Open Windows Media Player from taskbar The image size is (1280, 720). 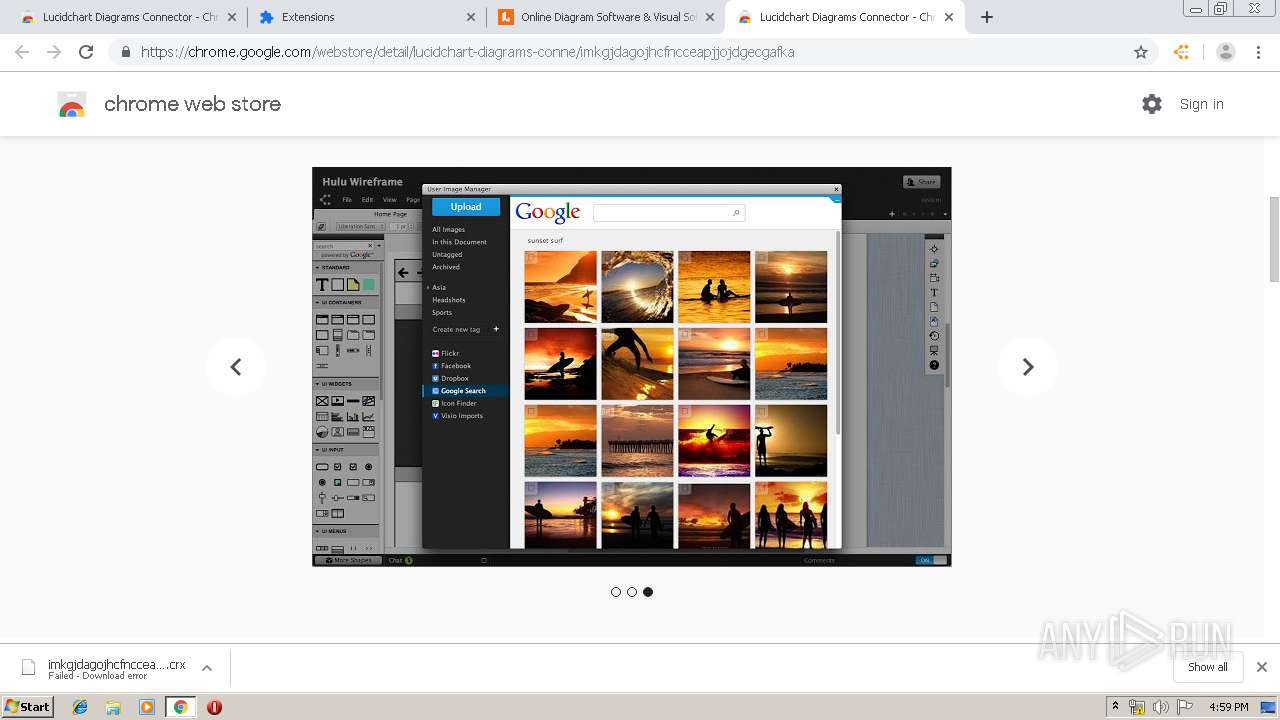click(147, 707)
